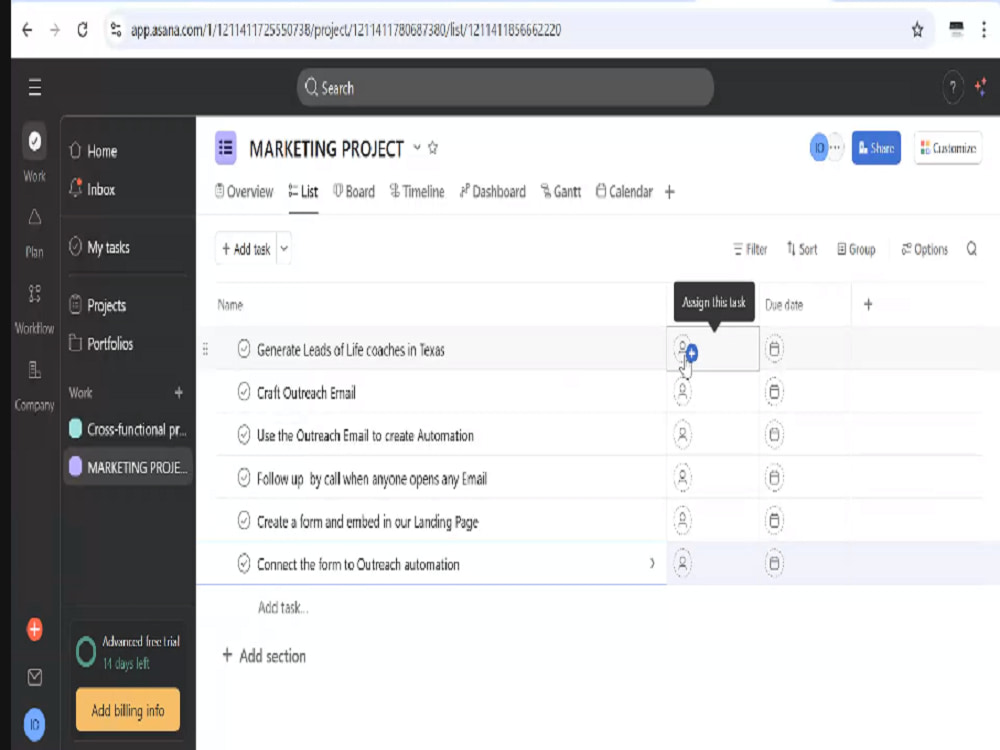Viewport: 1000px width, 750px height.
Task: Open the Group options
Action: (x=856, y=249)
